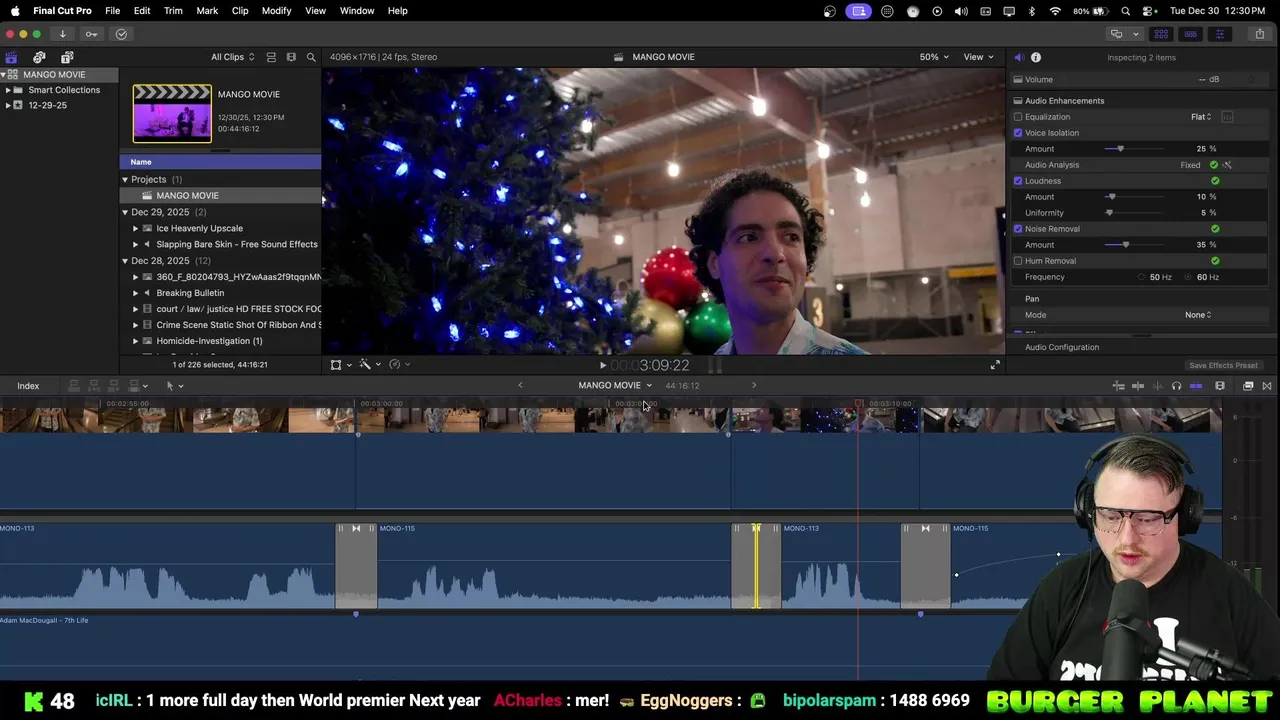Show Background Tasks checkmark button
This screenshot has height=720, width=1280.
(121, 34)
